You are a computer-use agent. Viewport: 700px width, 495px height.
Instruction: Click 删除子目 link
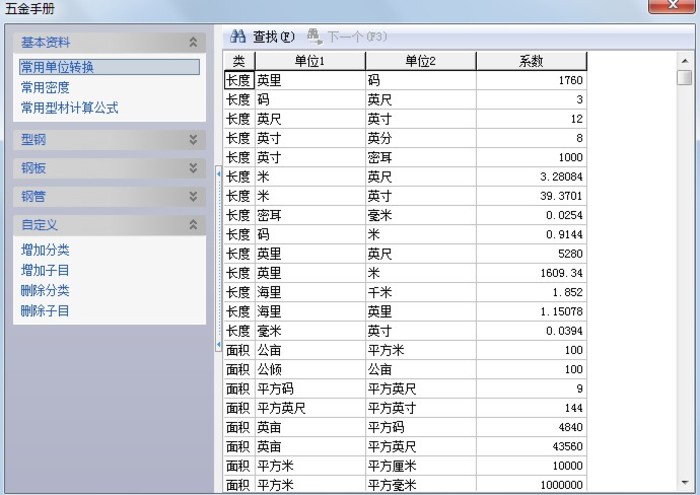click(x=45, y=311)
